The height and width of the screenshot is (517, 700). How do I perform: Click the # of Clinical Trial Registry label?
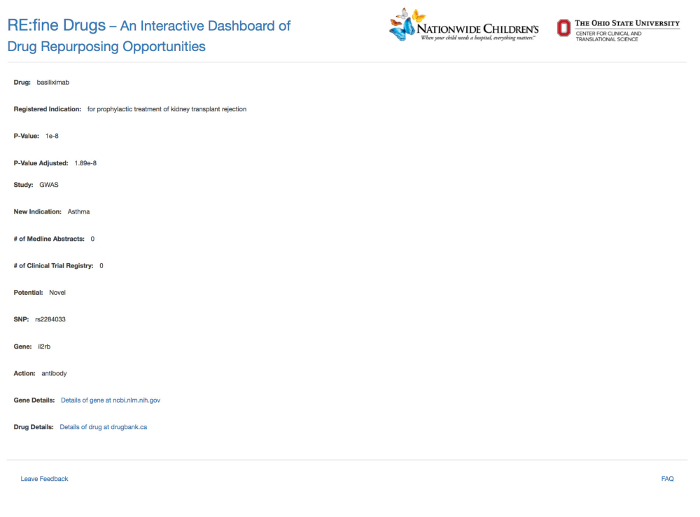(53, 266)
